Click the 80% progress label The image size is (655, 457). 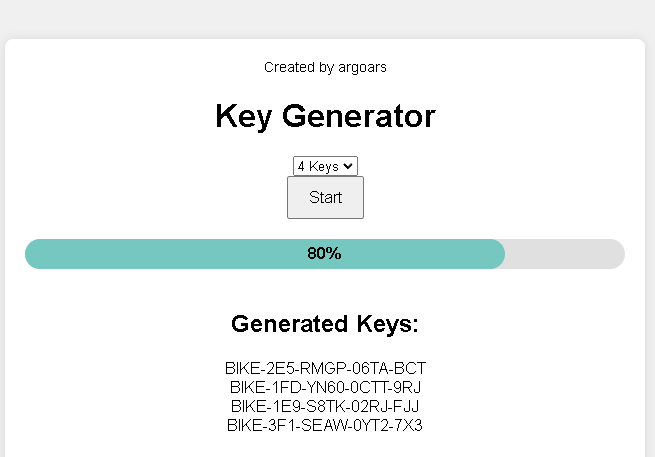pos(324,254)
